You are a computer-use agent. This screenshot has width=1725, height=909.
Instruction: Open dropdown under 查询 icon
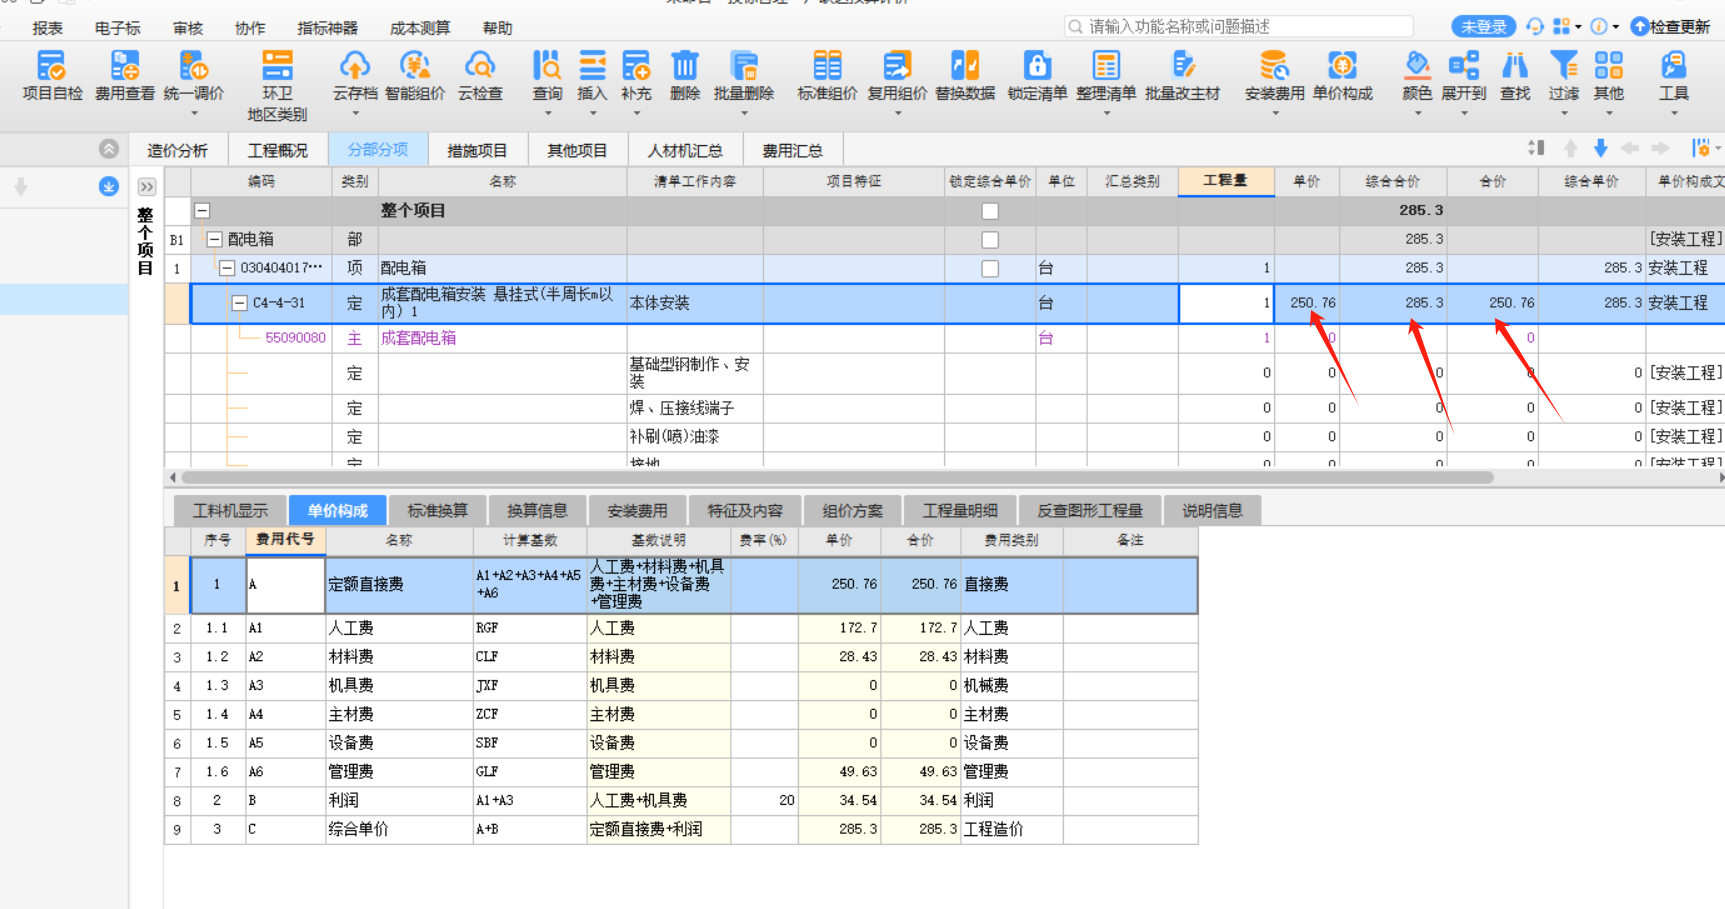[547, 113]
